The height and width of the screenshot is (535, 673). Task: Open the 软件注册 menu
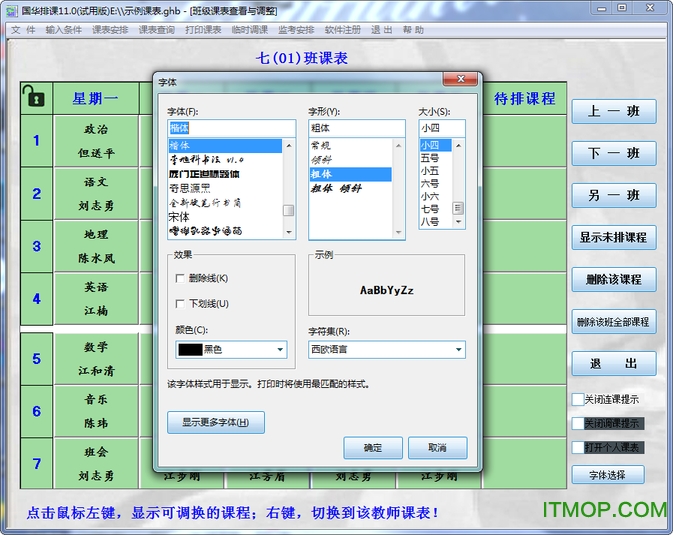pos(343,30)
